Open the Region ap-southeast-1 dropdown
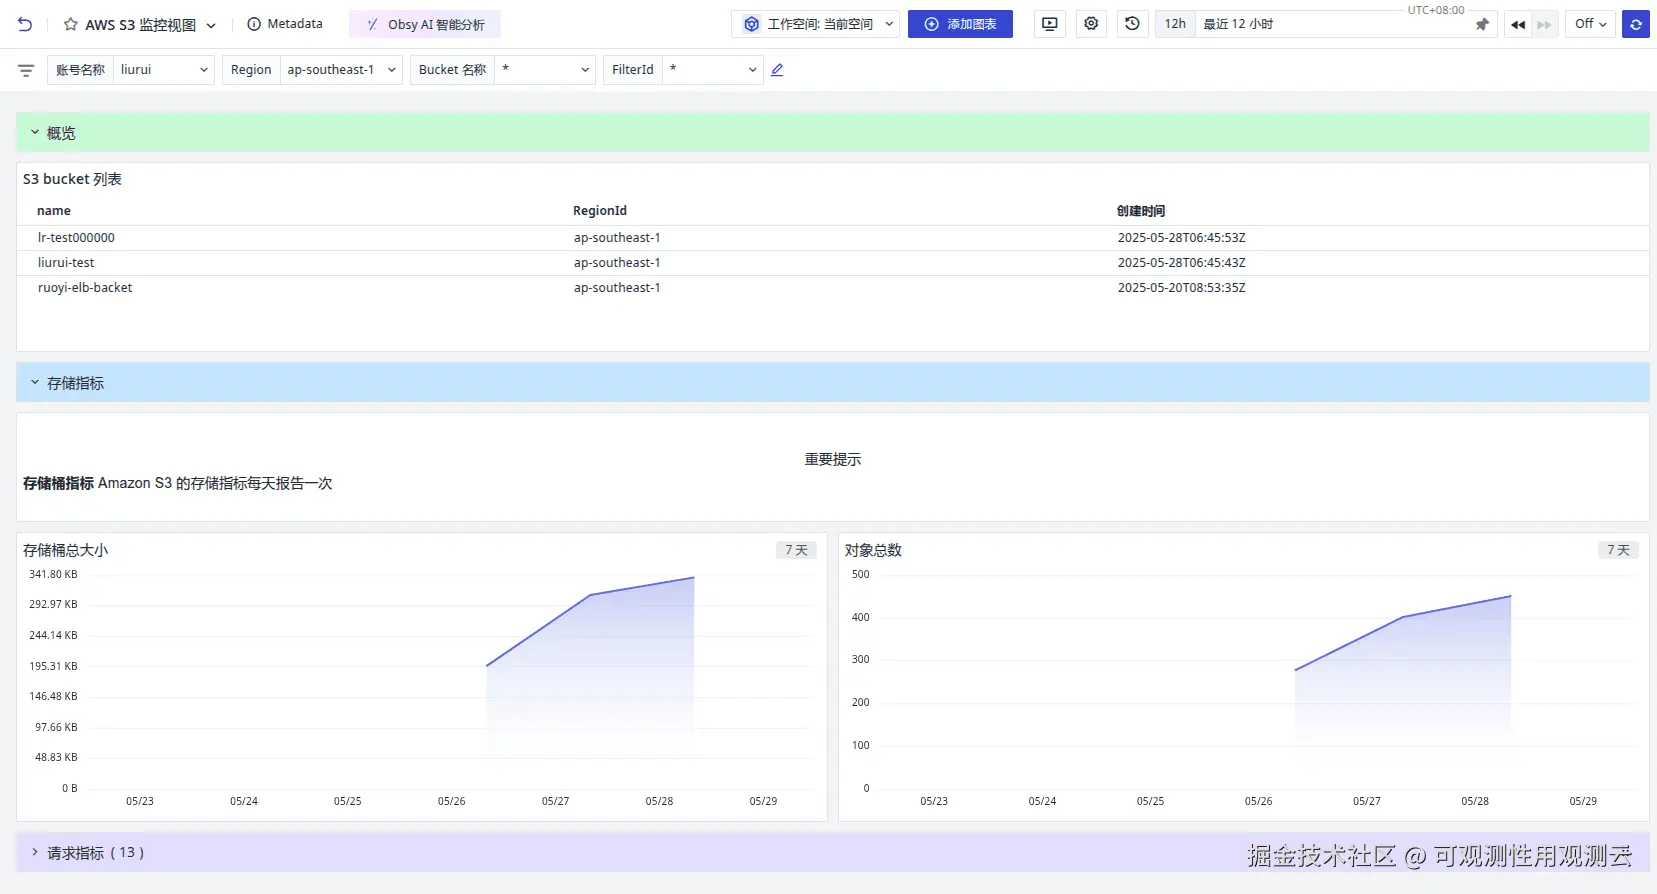The image size is (1657, 894). 312,70
